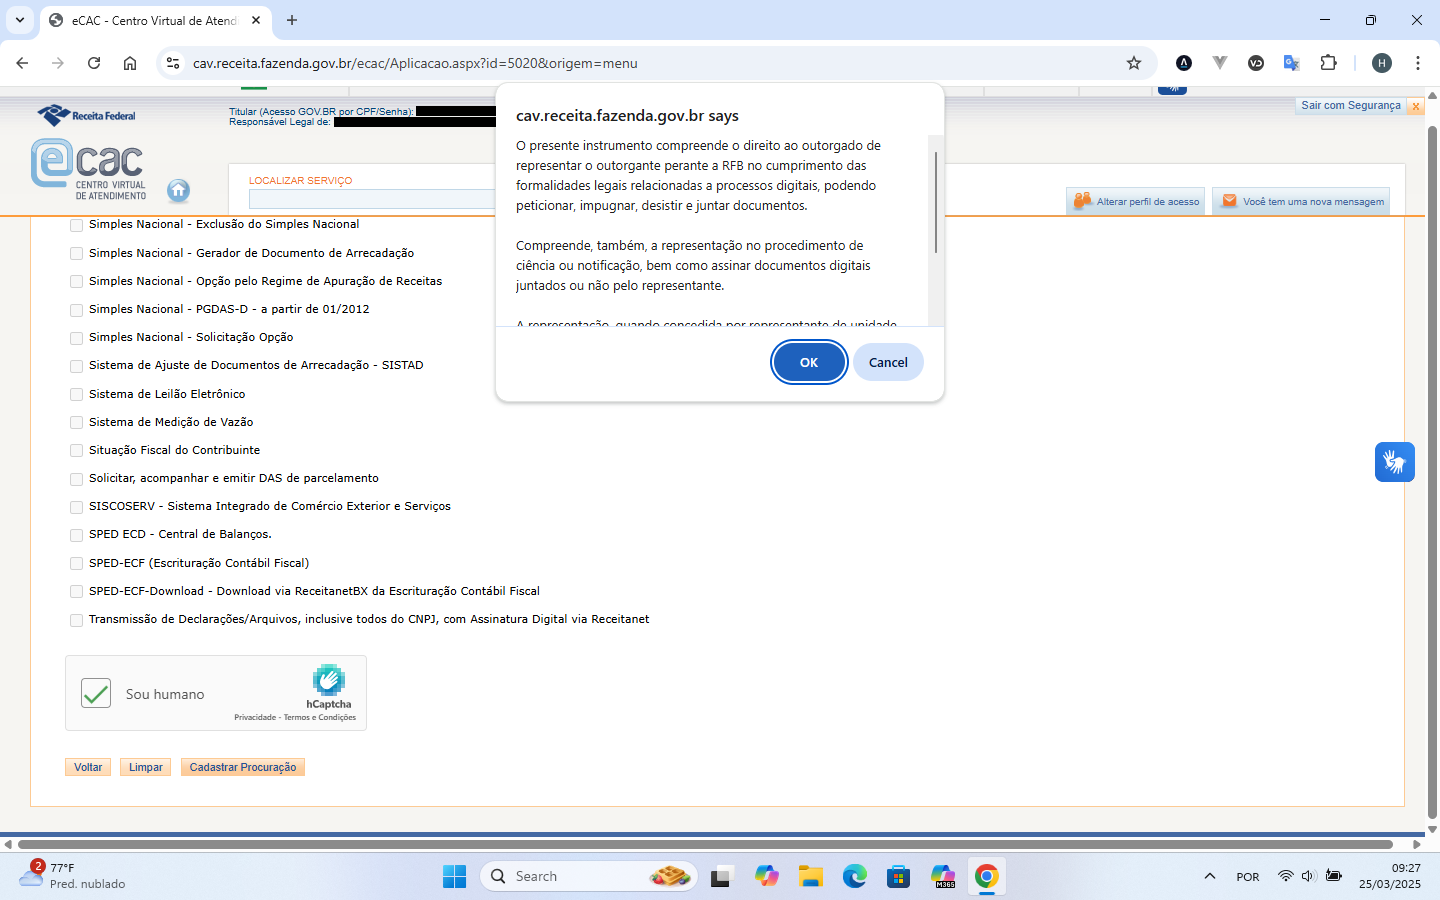Tick Sistema de Leilão Eletrônico checkbox

pos(77,395)
